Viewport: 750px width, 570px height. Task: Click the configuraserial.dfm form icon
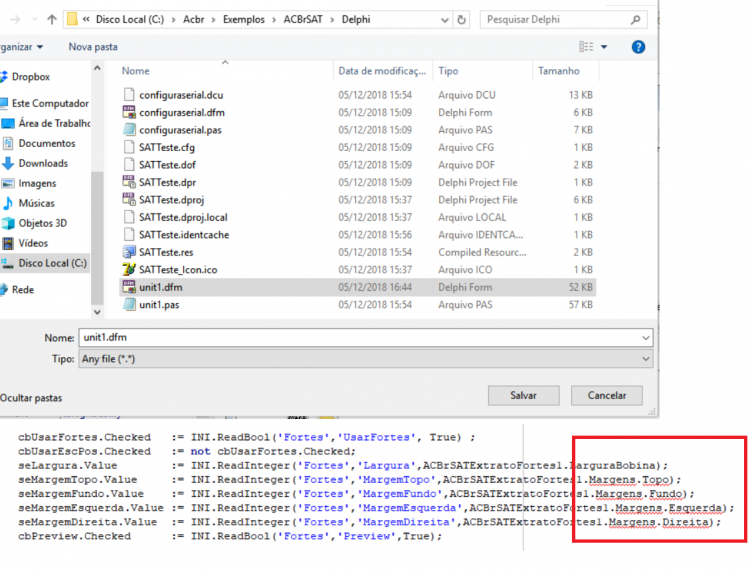[129, 112]
